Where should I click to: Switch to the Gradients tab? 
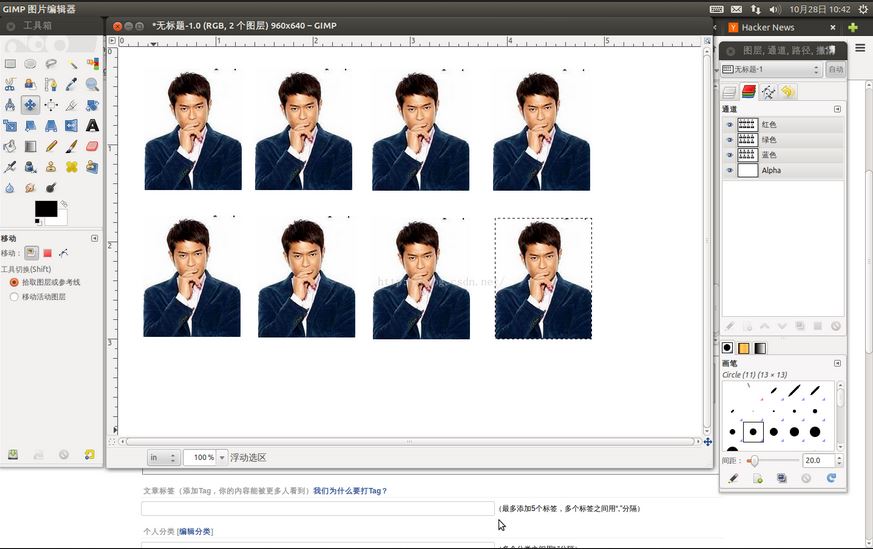(760, 348)
